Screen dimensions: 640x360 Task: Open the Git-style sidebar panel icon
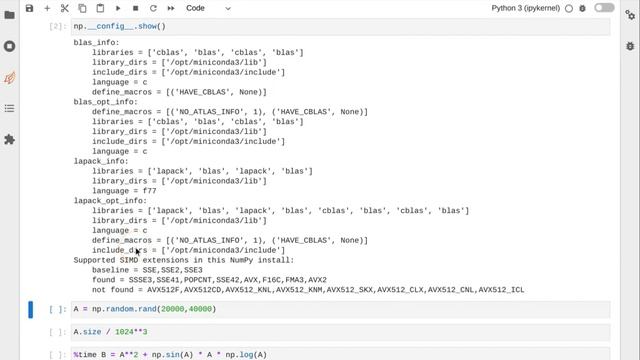pos(9,77)
